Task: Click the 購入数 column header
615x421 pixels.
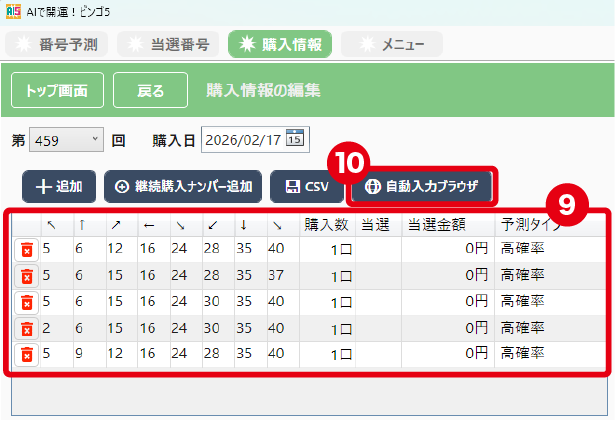Action: coord(327,225)
